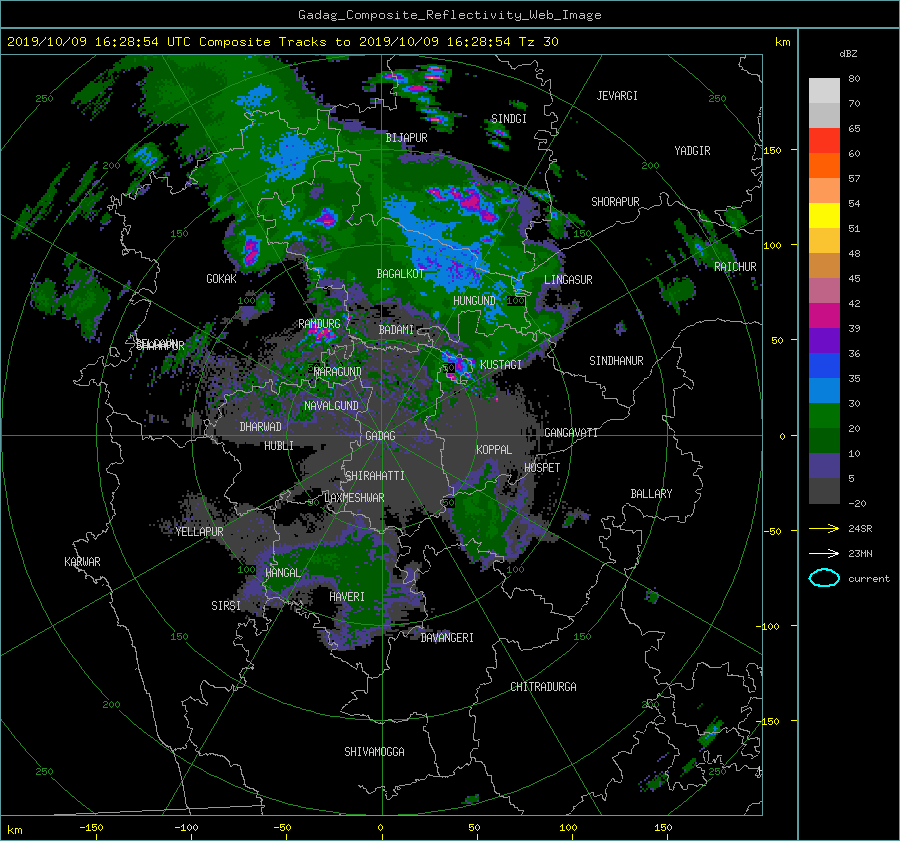Click the BAGALKOT city label
The height and width of the screenshot is (841, 900).
coord(400,274)
